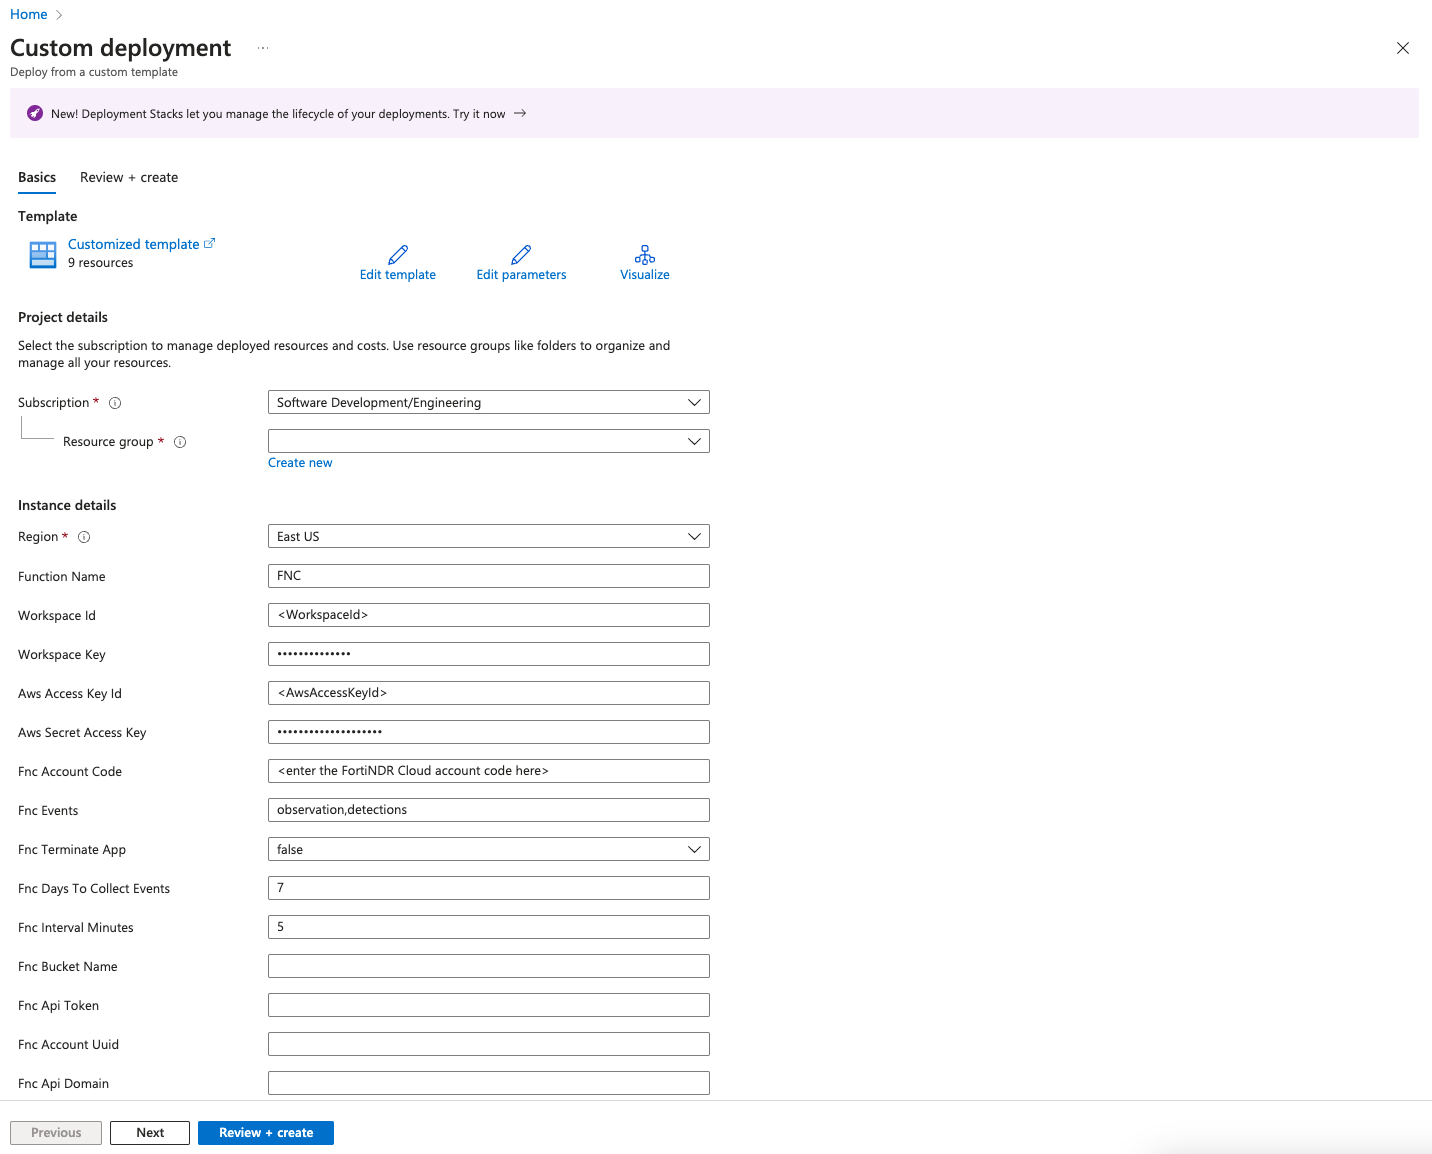Image resolution: width=1432 pixels, height=1154 pixels.
Task: Select the Edit template pencil icon
Action: pos(397,255)
